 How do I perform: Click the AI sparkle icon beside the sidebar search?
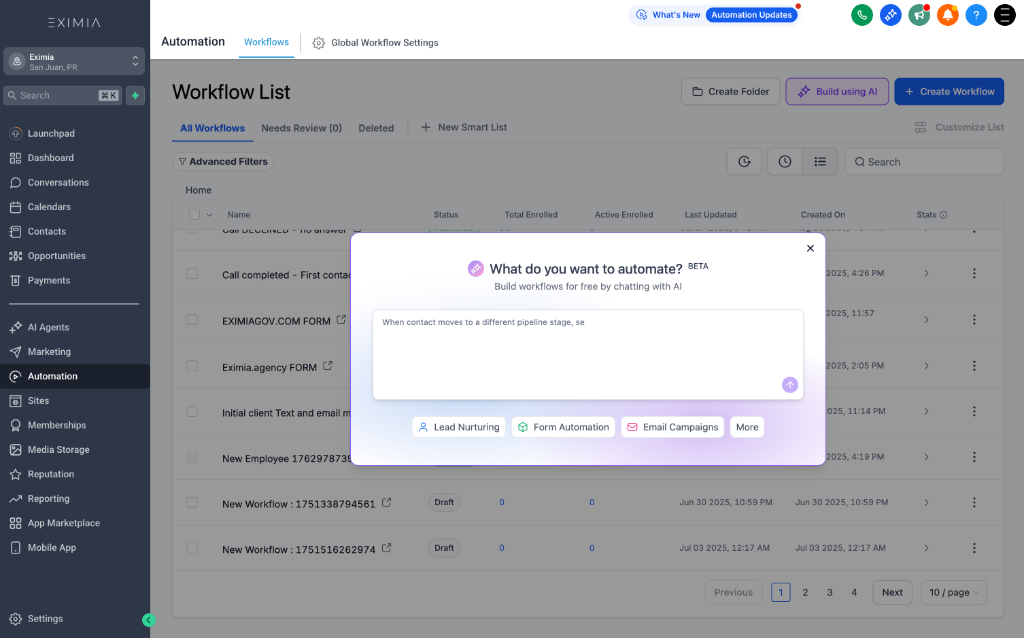[x=135, y=95]
